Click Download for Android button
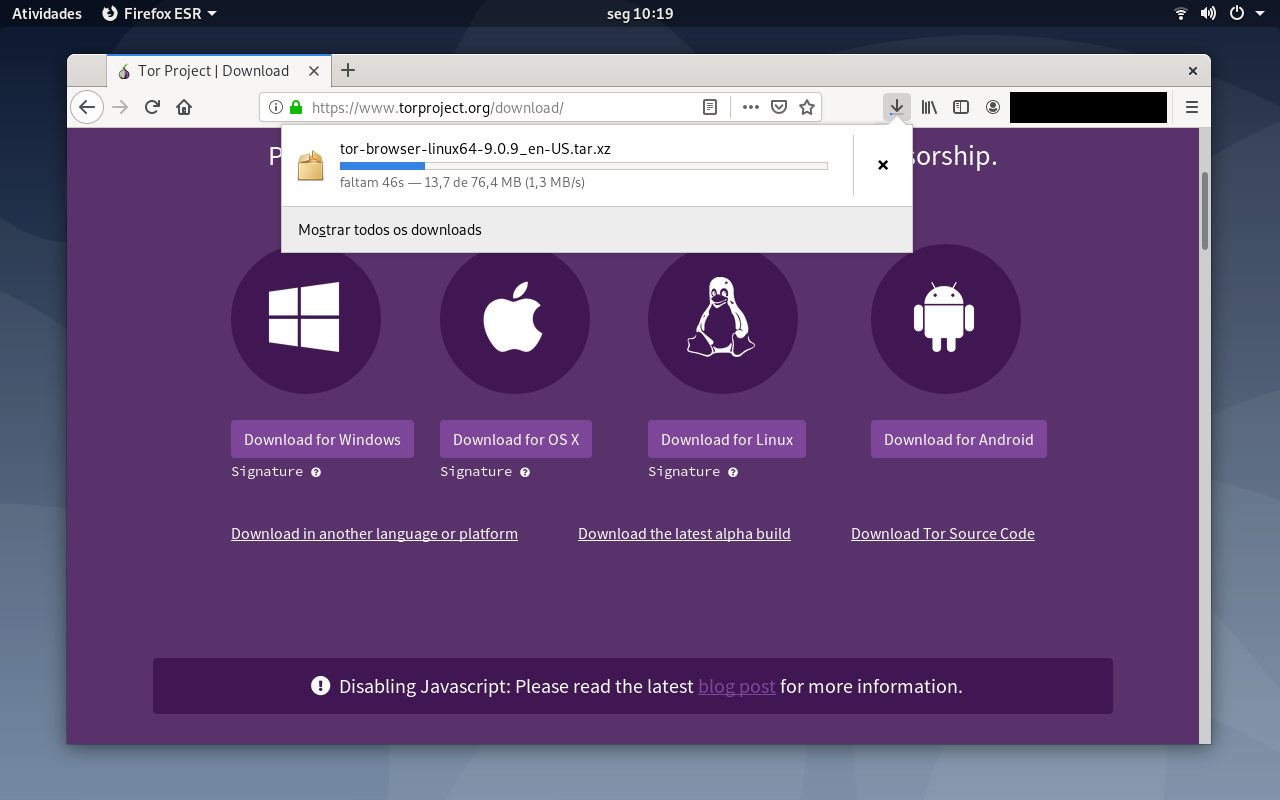The height and width of the screenshot is (800, 1280). 959,439
